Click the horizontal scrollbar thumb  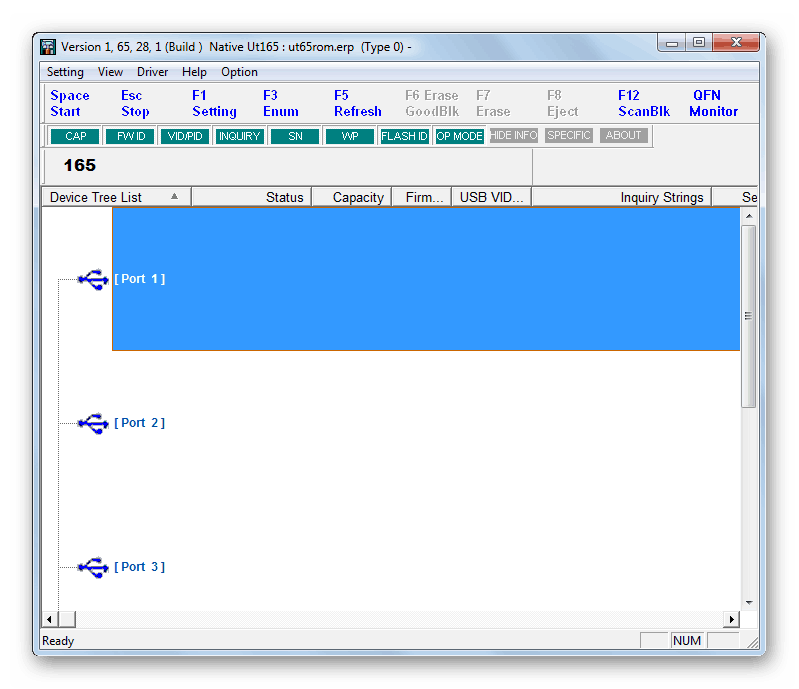click(x=67, y=619)
